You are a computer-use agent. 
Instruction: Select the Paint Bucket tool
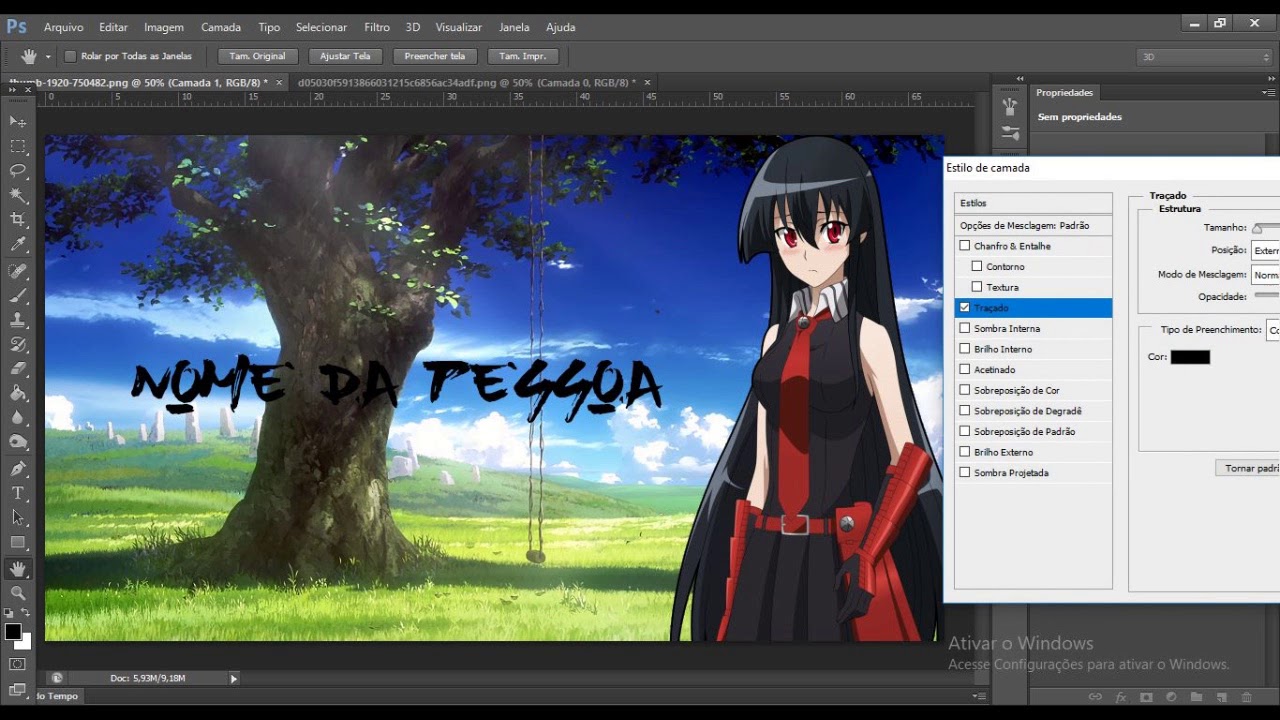[x=18, y=394]
